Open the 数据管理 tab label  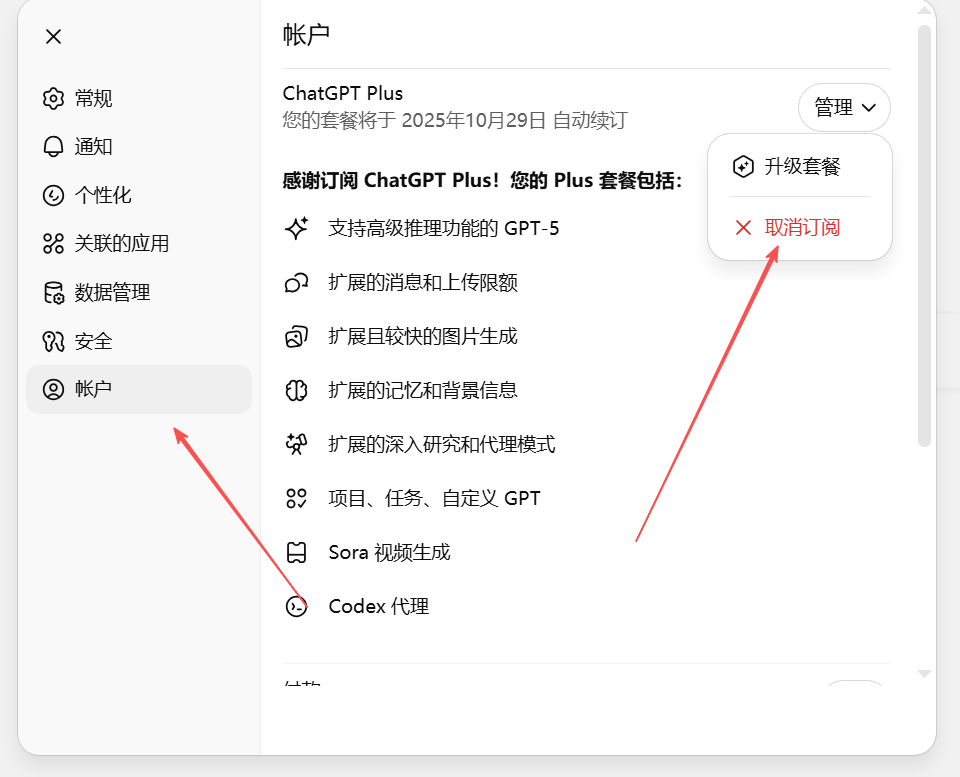pyautogui.click(x=112, y=293)
